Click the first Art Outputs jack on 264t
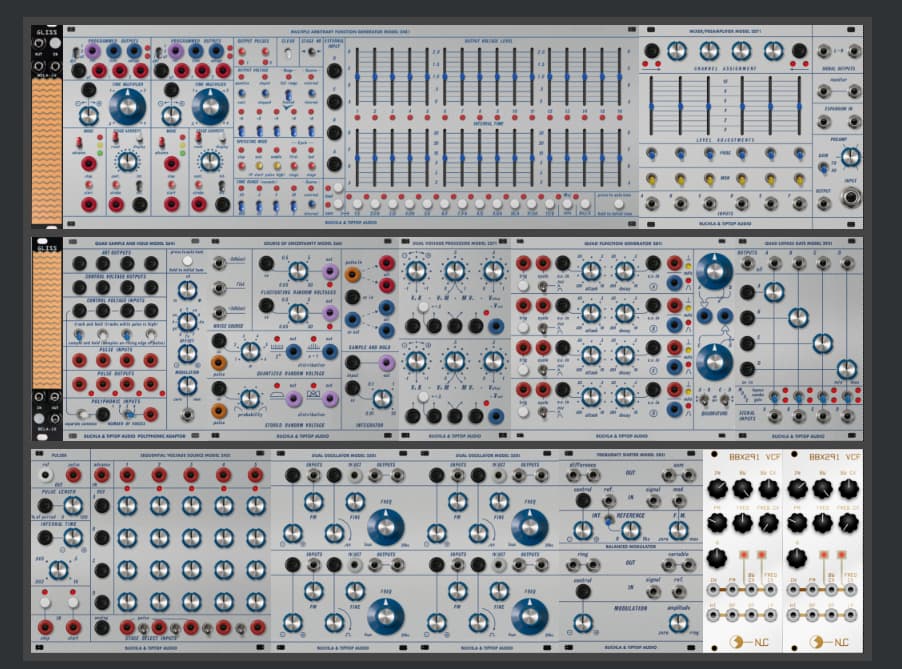 pyautogui.click(x=79, y=263)
